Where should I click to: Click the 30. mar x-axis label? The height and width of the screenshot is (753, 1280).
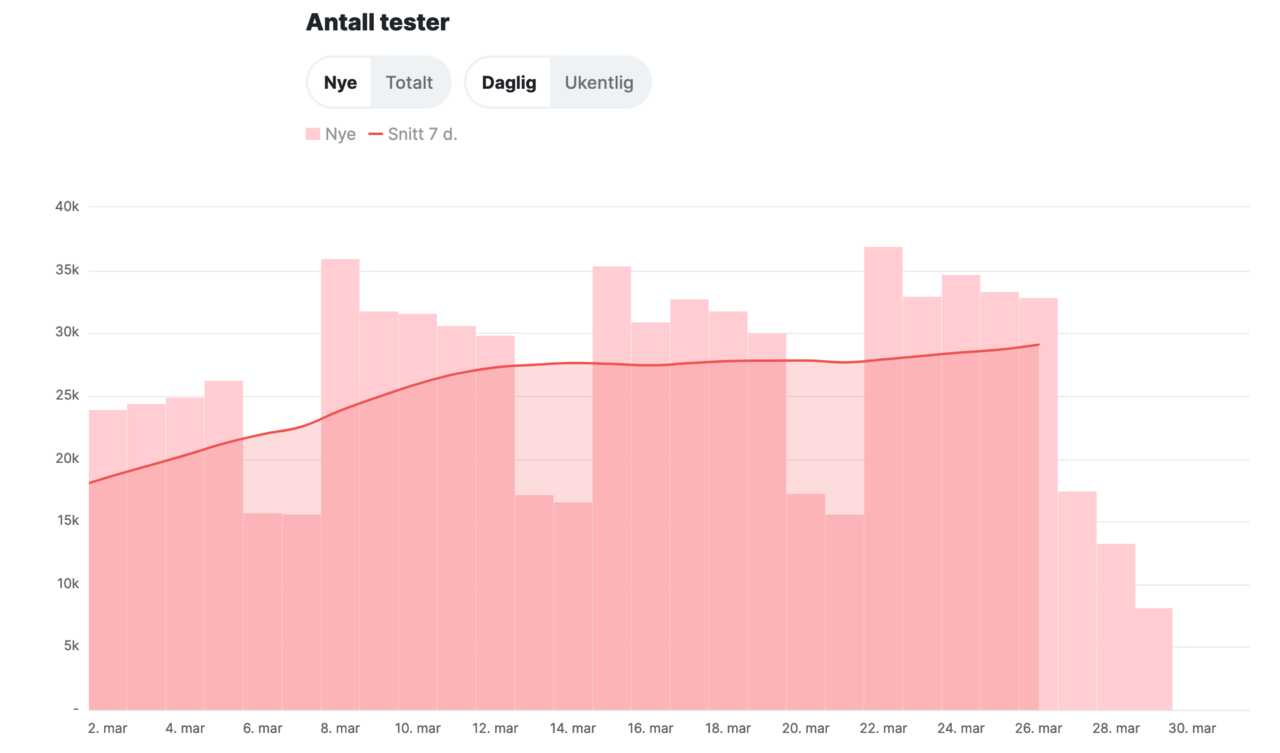coord(1192,728)
